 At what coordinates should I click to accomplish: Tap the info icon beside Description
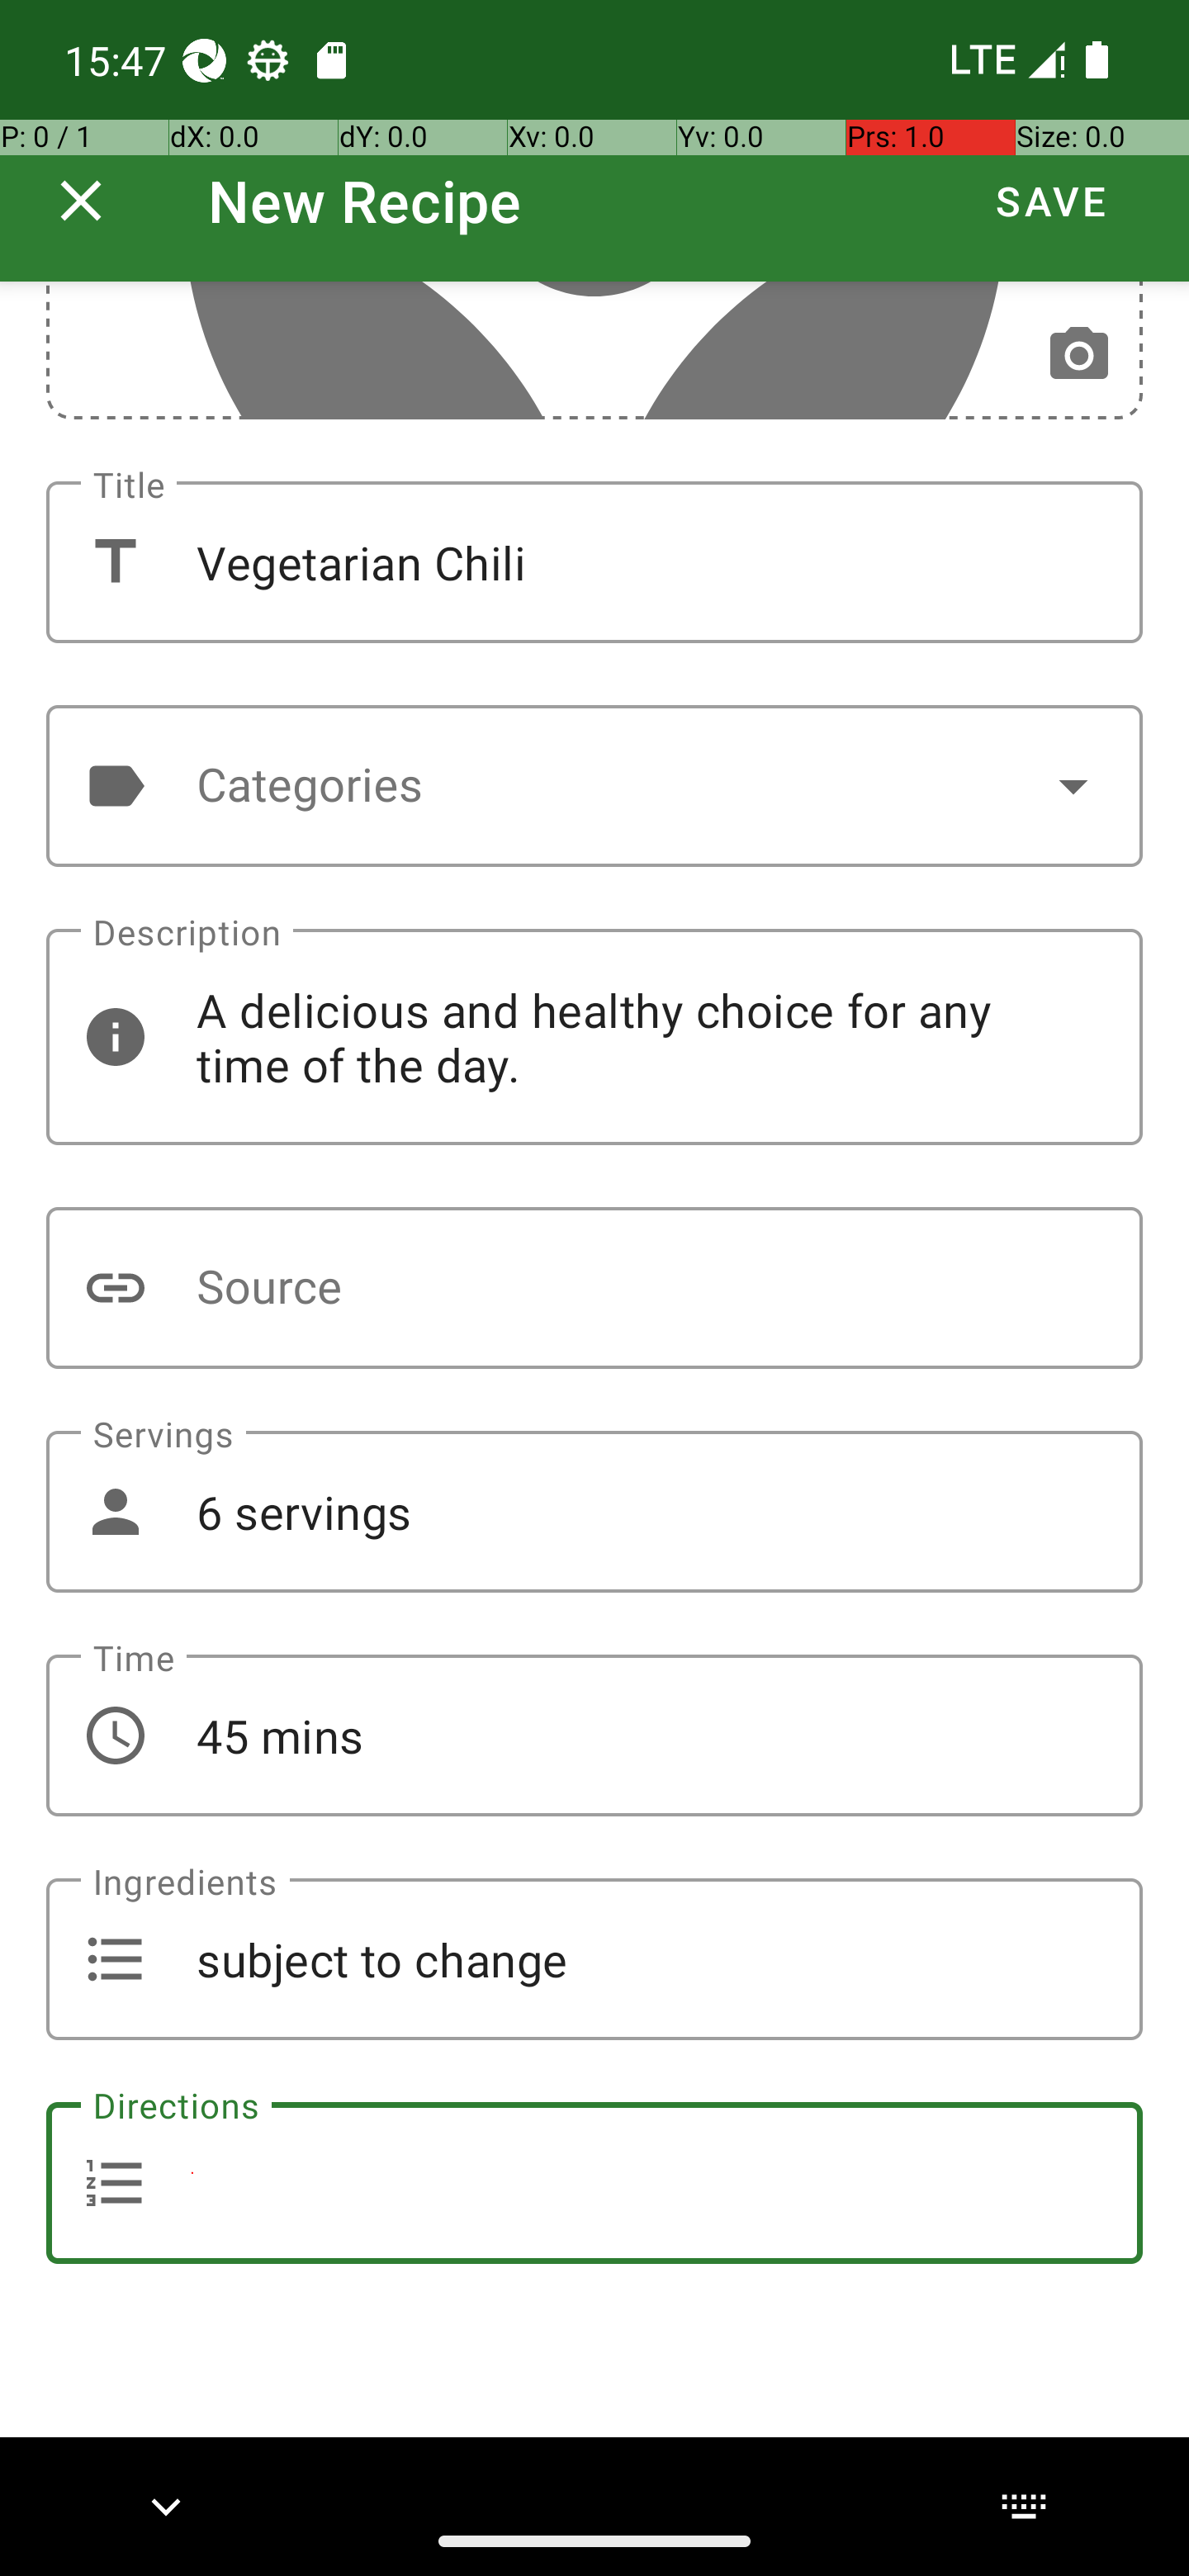coord(115,1037)
